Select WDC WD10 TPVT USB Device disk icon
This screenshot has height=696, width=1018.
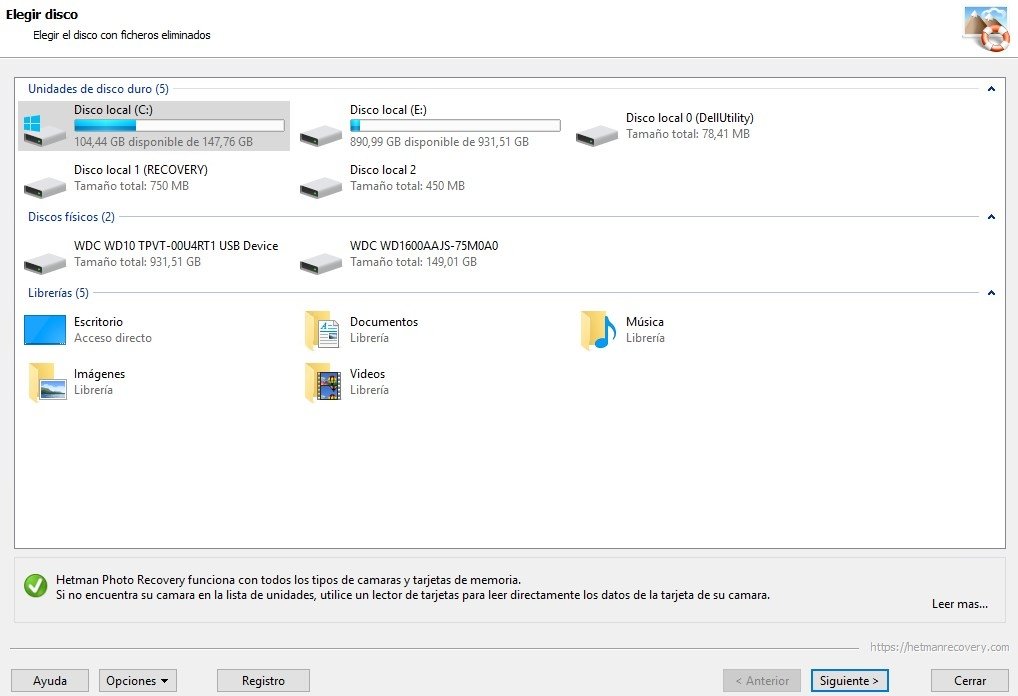point(45,263)
